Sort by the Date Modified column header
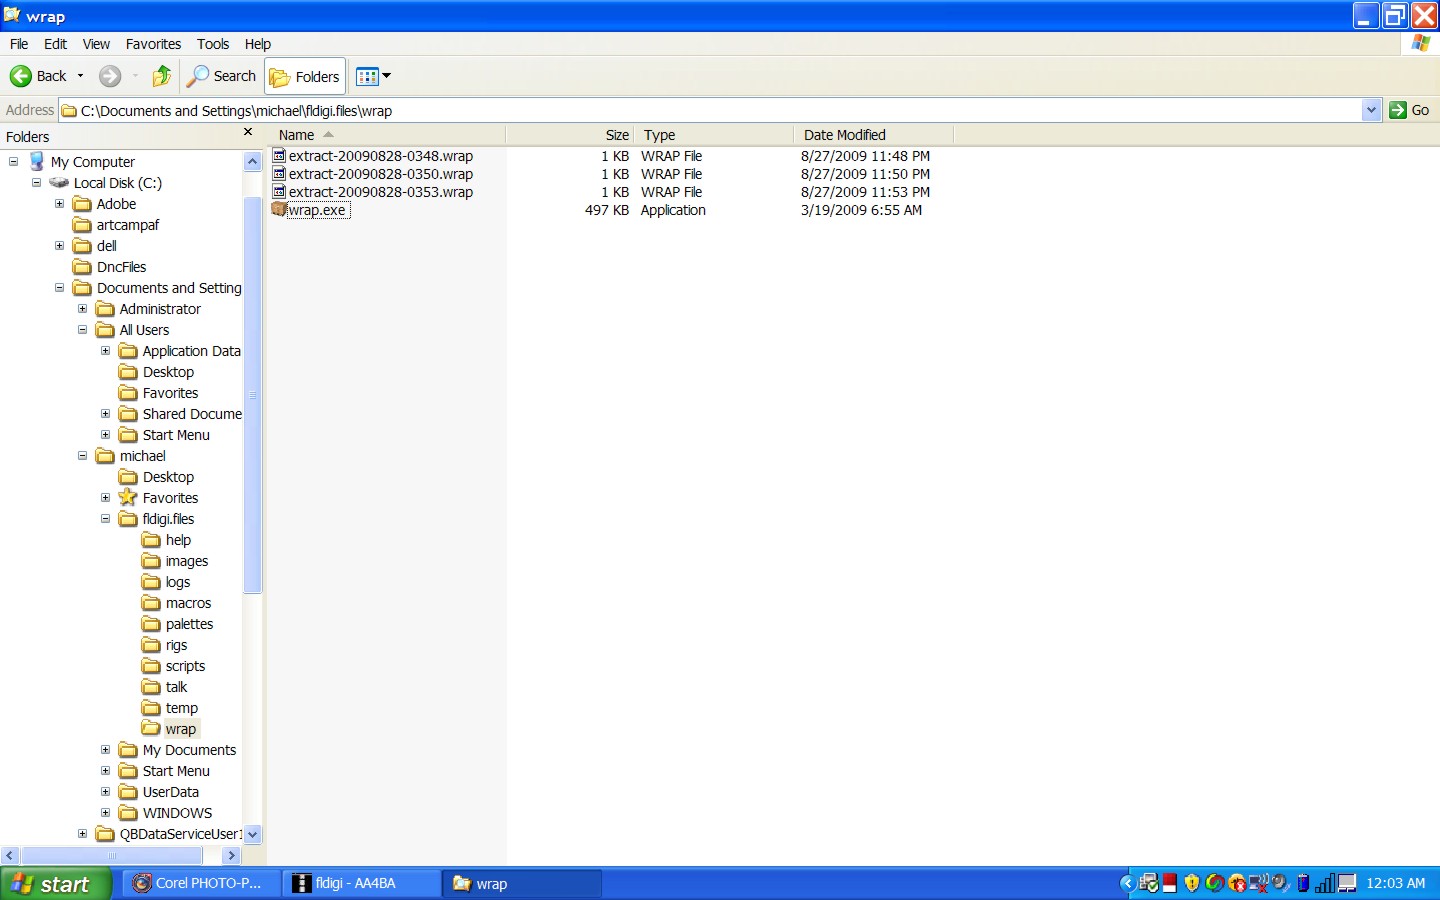 point(874,135)
